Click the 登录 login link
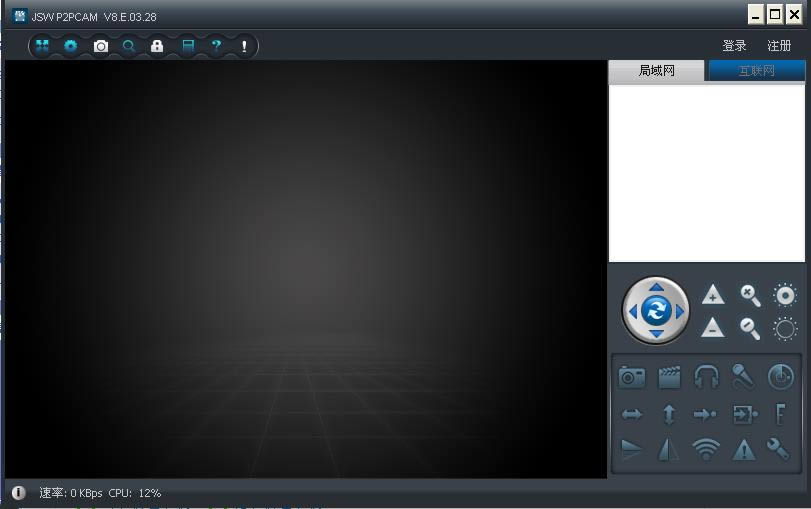The image size is (811, 509). click(x=735, y=46)
